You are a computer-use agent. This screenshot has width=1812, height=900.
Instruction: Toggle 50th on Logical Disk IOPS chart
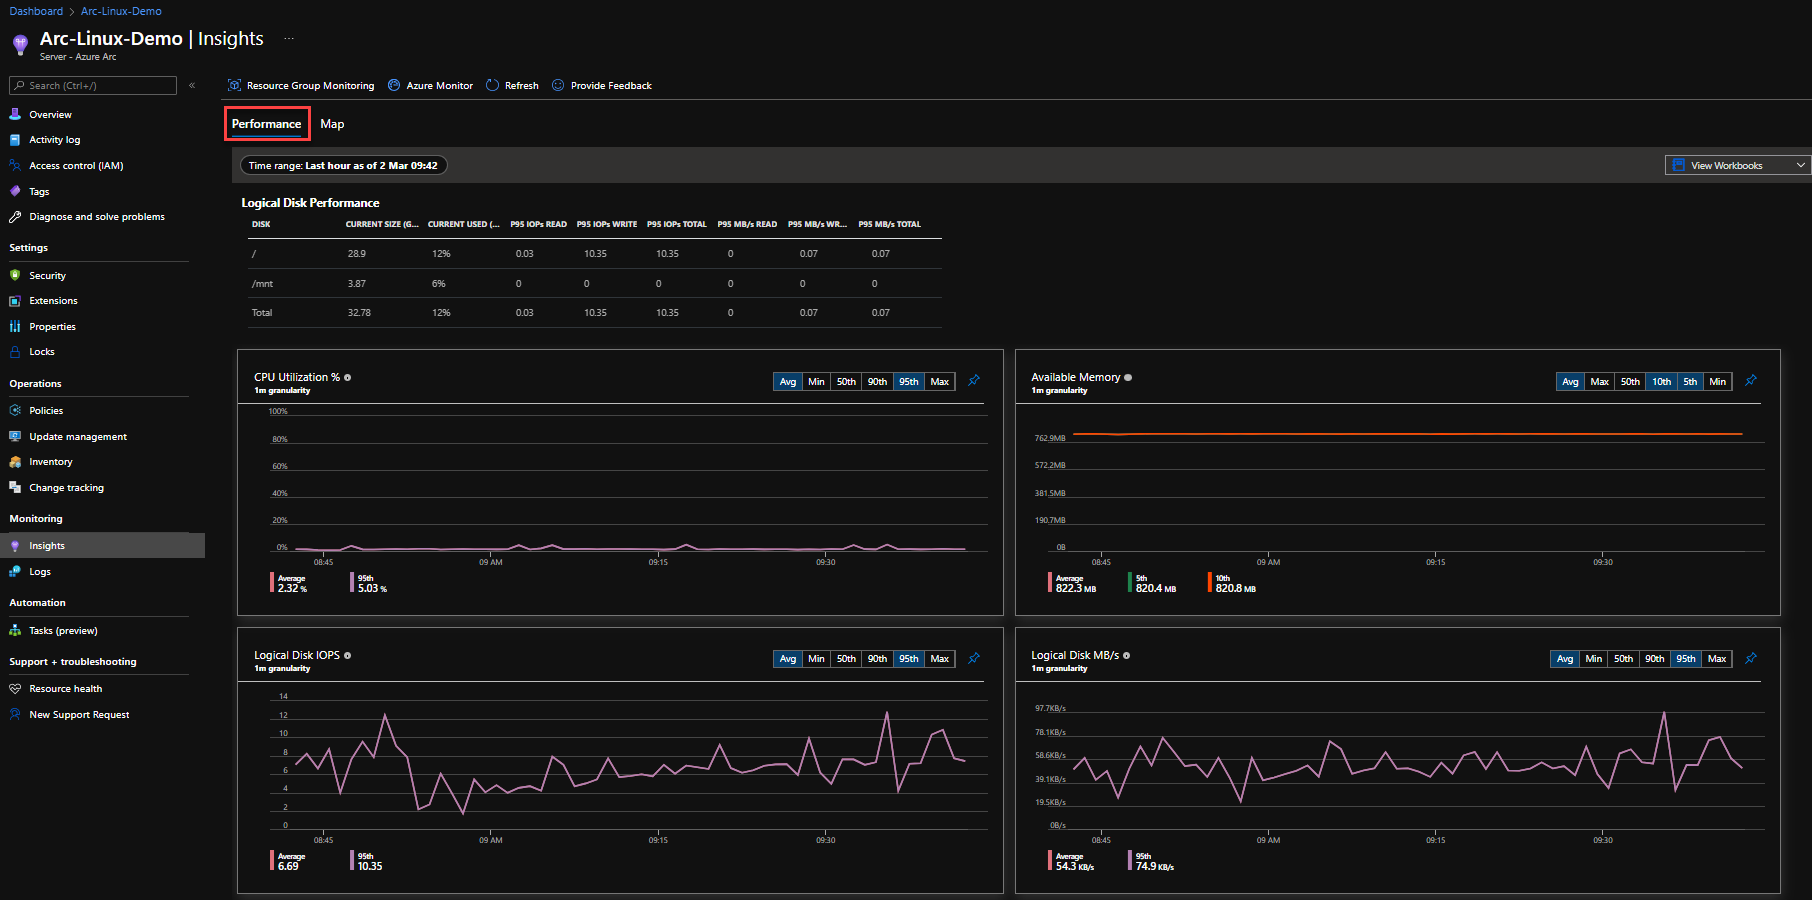click(846, 659)
